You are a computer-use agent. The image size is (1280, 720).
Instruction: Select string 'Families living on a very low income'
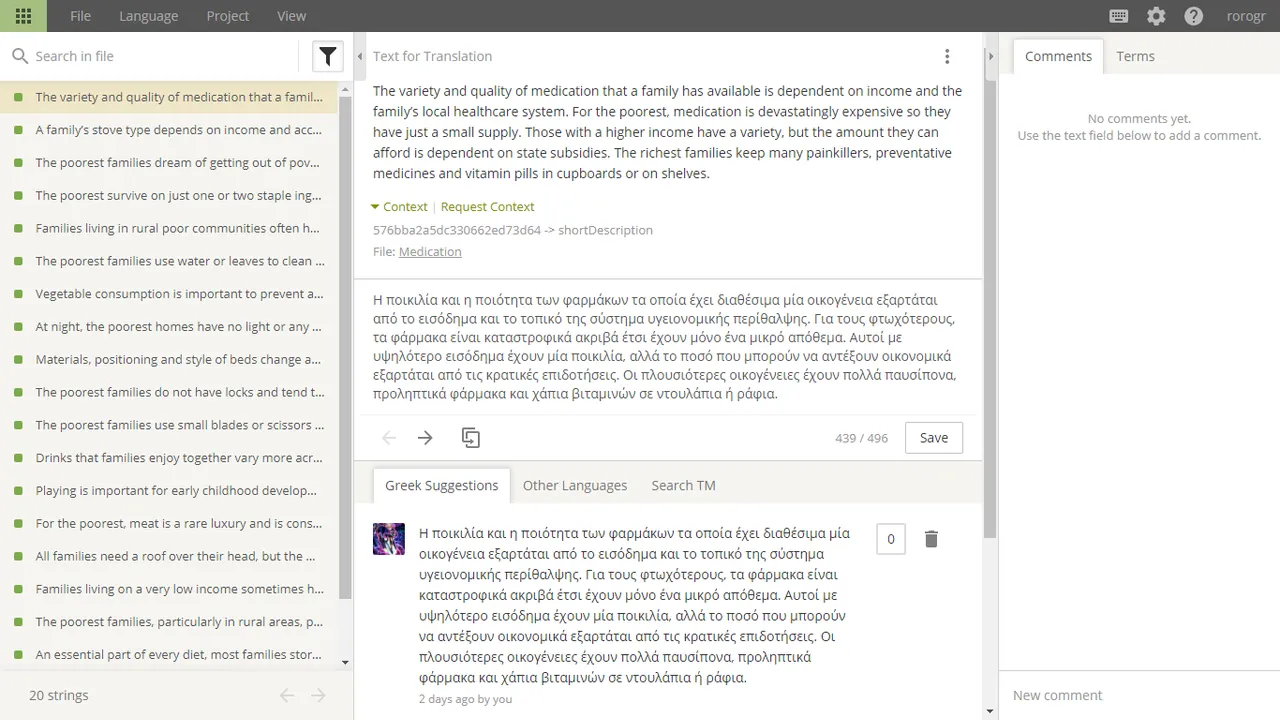(170, 590)
